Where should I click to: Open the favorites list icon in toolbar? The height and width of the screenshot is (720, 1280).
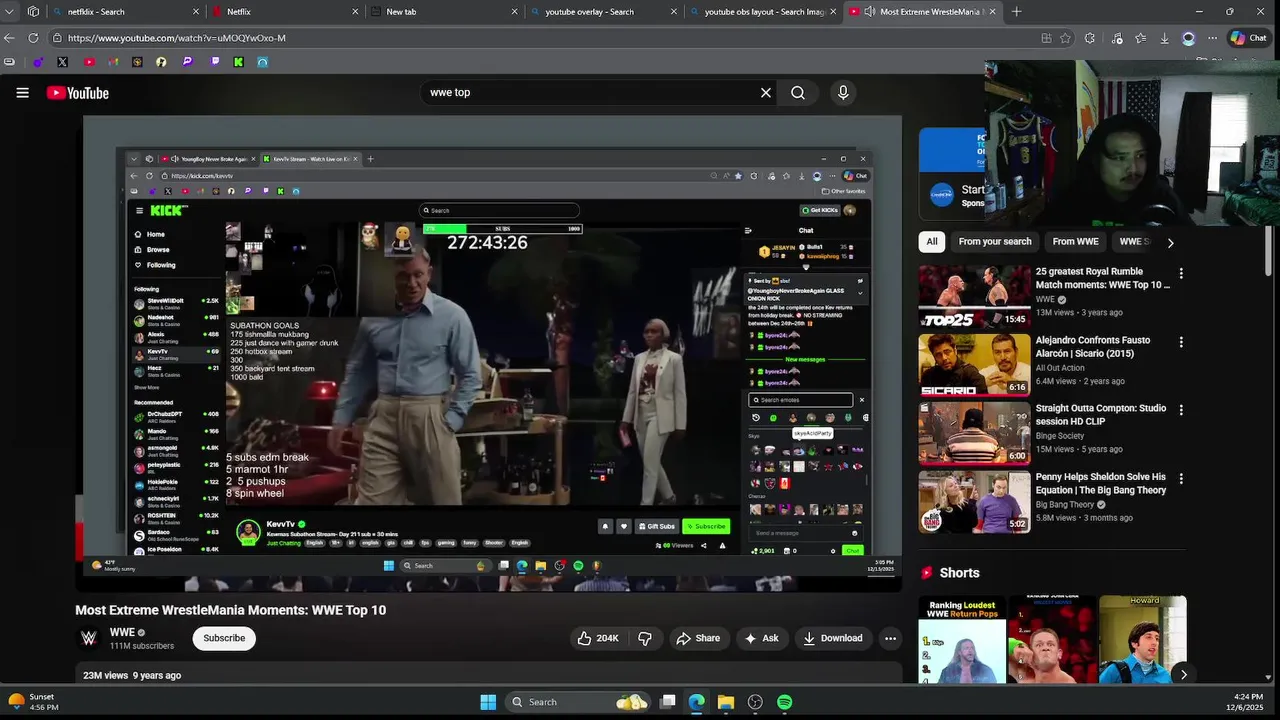click(x=1140, y=38)
